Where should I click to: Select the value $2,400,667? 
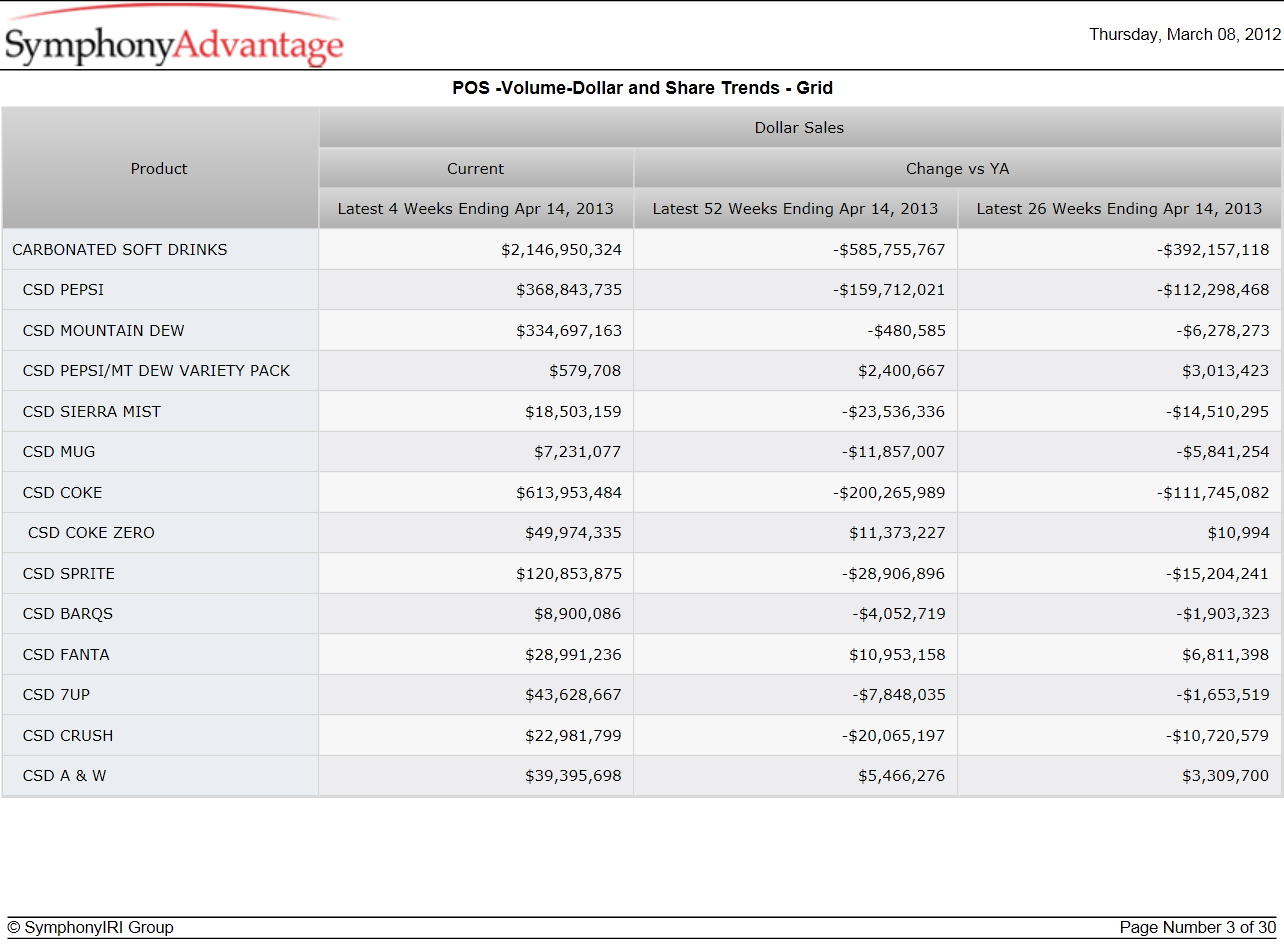[901, 371]
